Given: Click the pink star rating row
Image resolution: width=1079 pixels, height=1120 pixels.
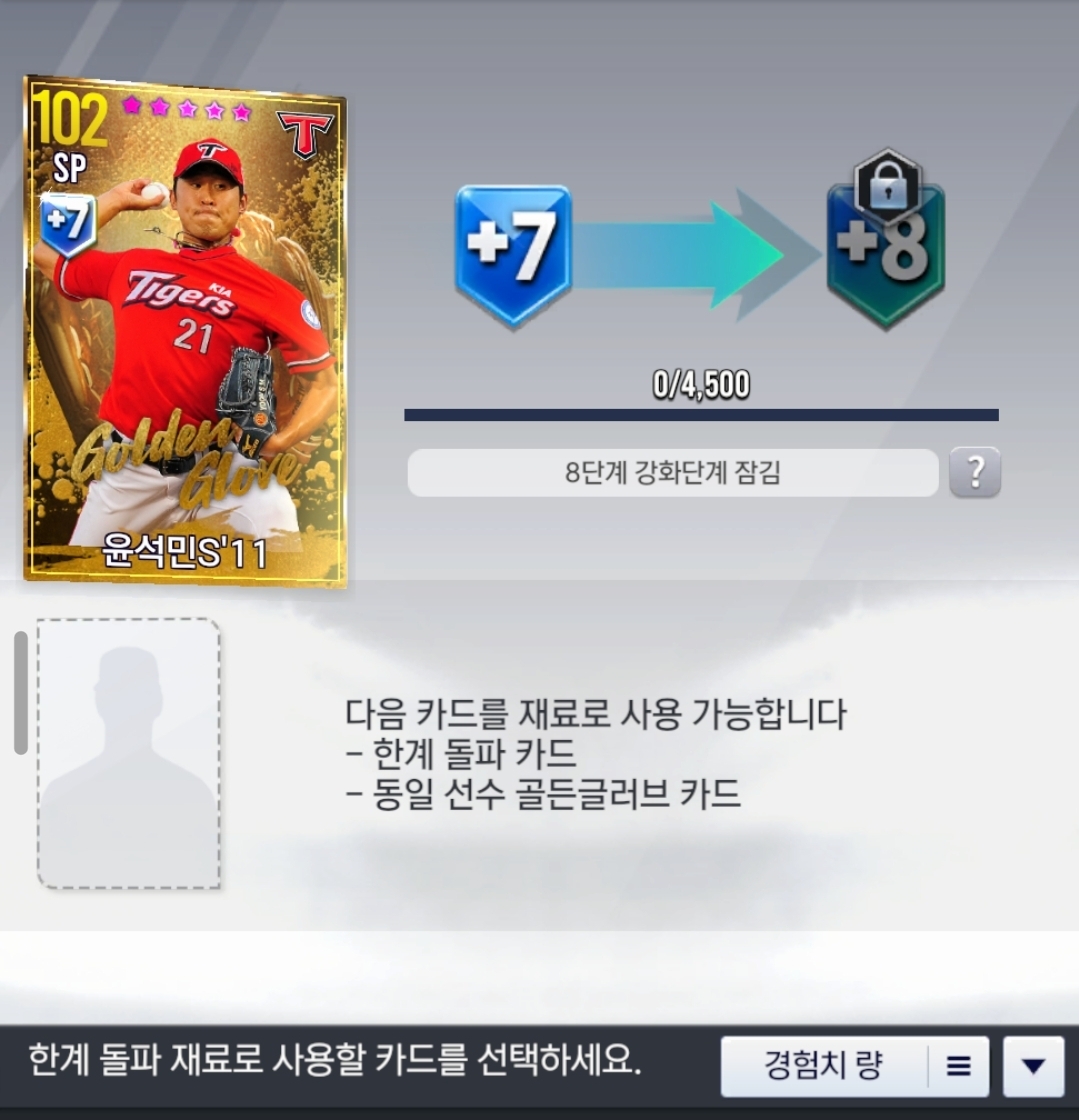Looking at the screenshot, I should pyautogui.click(x=187, y=109).
